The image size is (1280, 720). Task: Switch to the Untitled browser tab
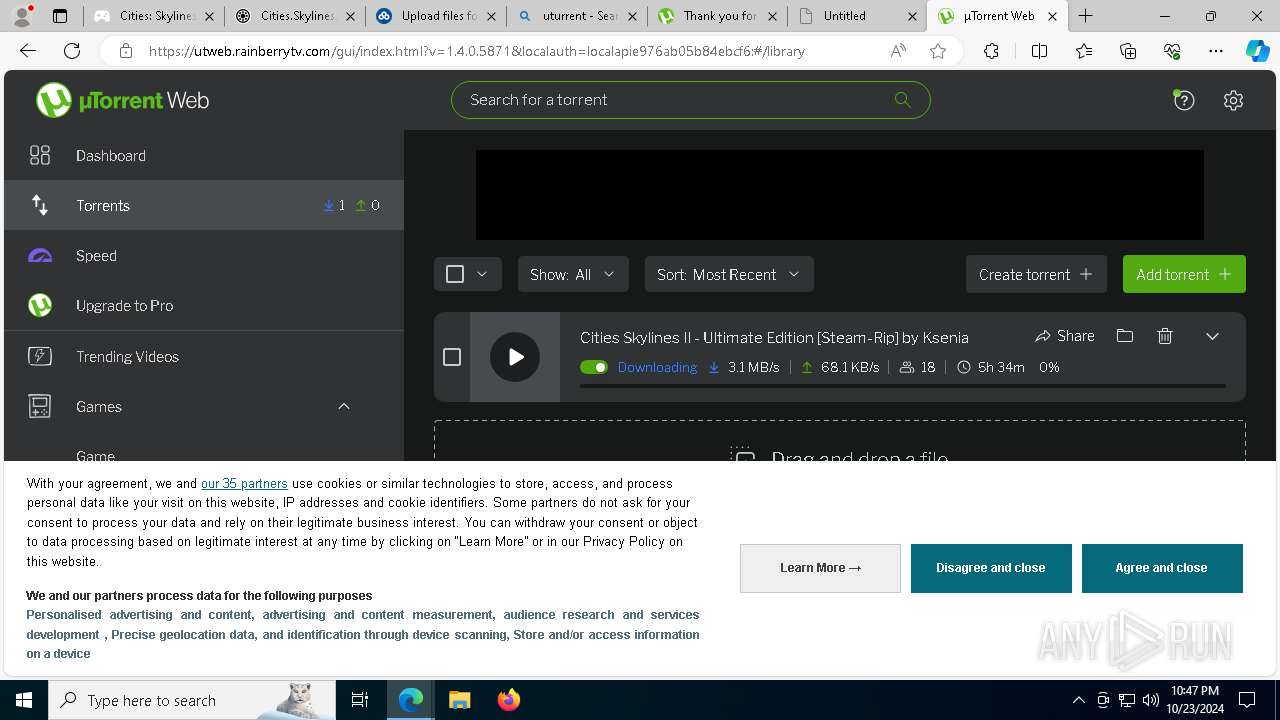858,16
